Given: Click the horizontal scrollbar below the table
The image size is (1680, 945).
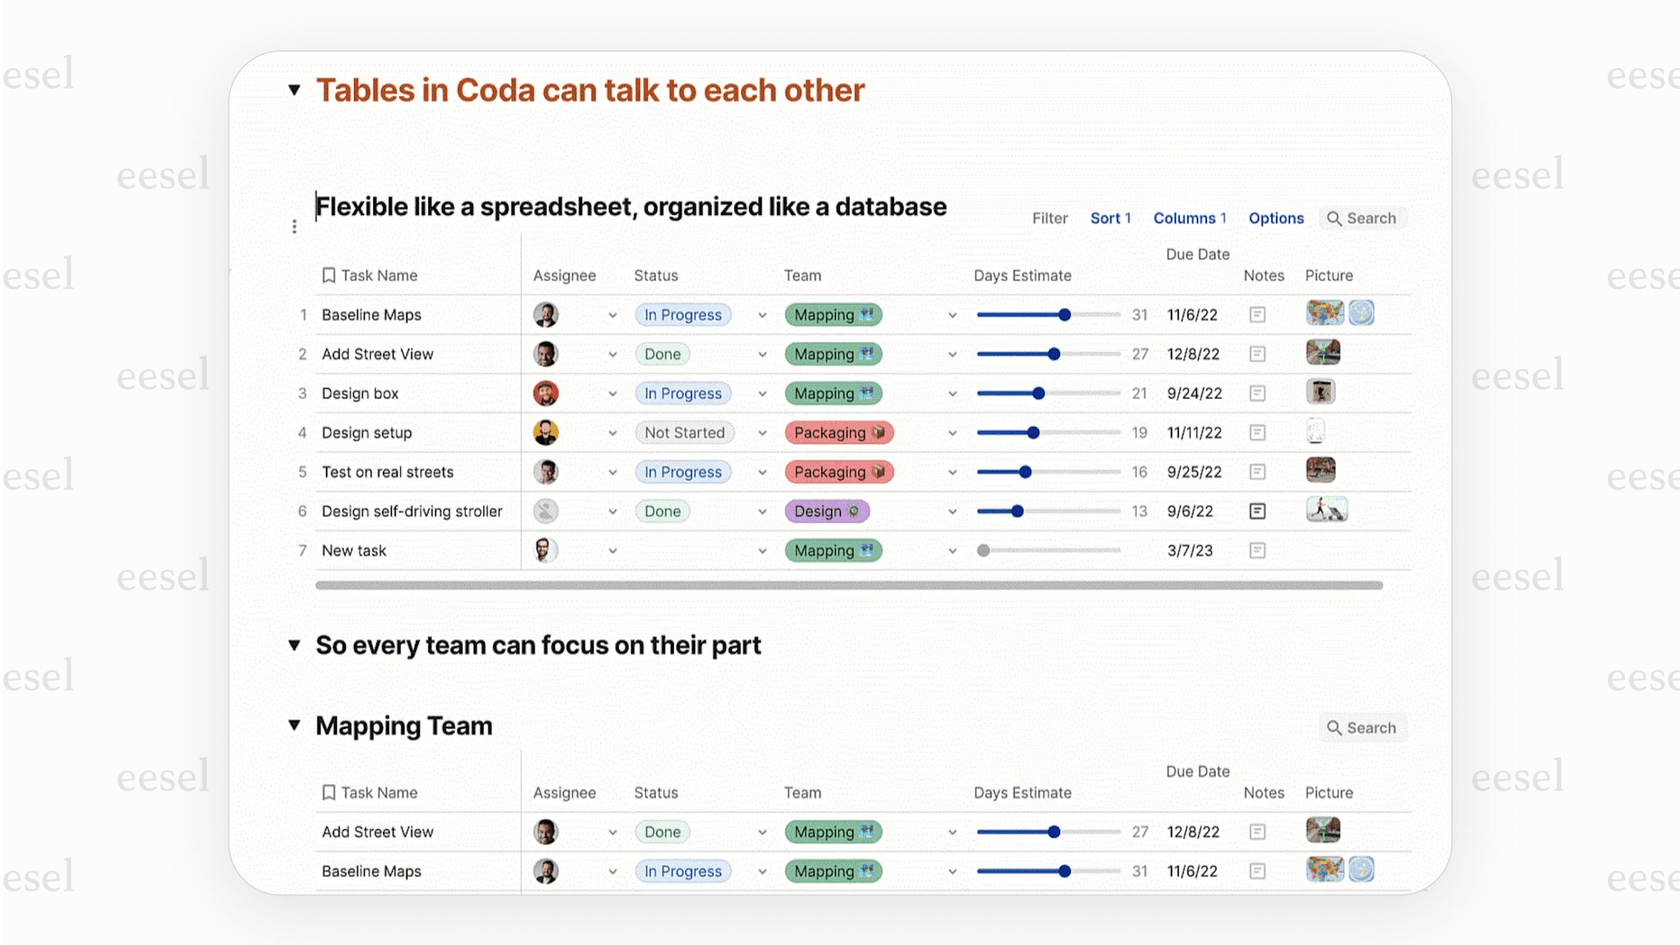Looking at the screenshot, I should click(x=850, y=585).
